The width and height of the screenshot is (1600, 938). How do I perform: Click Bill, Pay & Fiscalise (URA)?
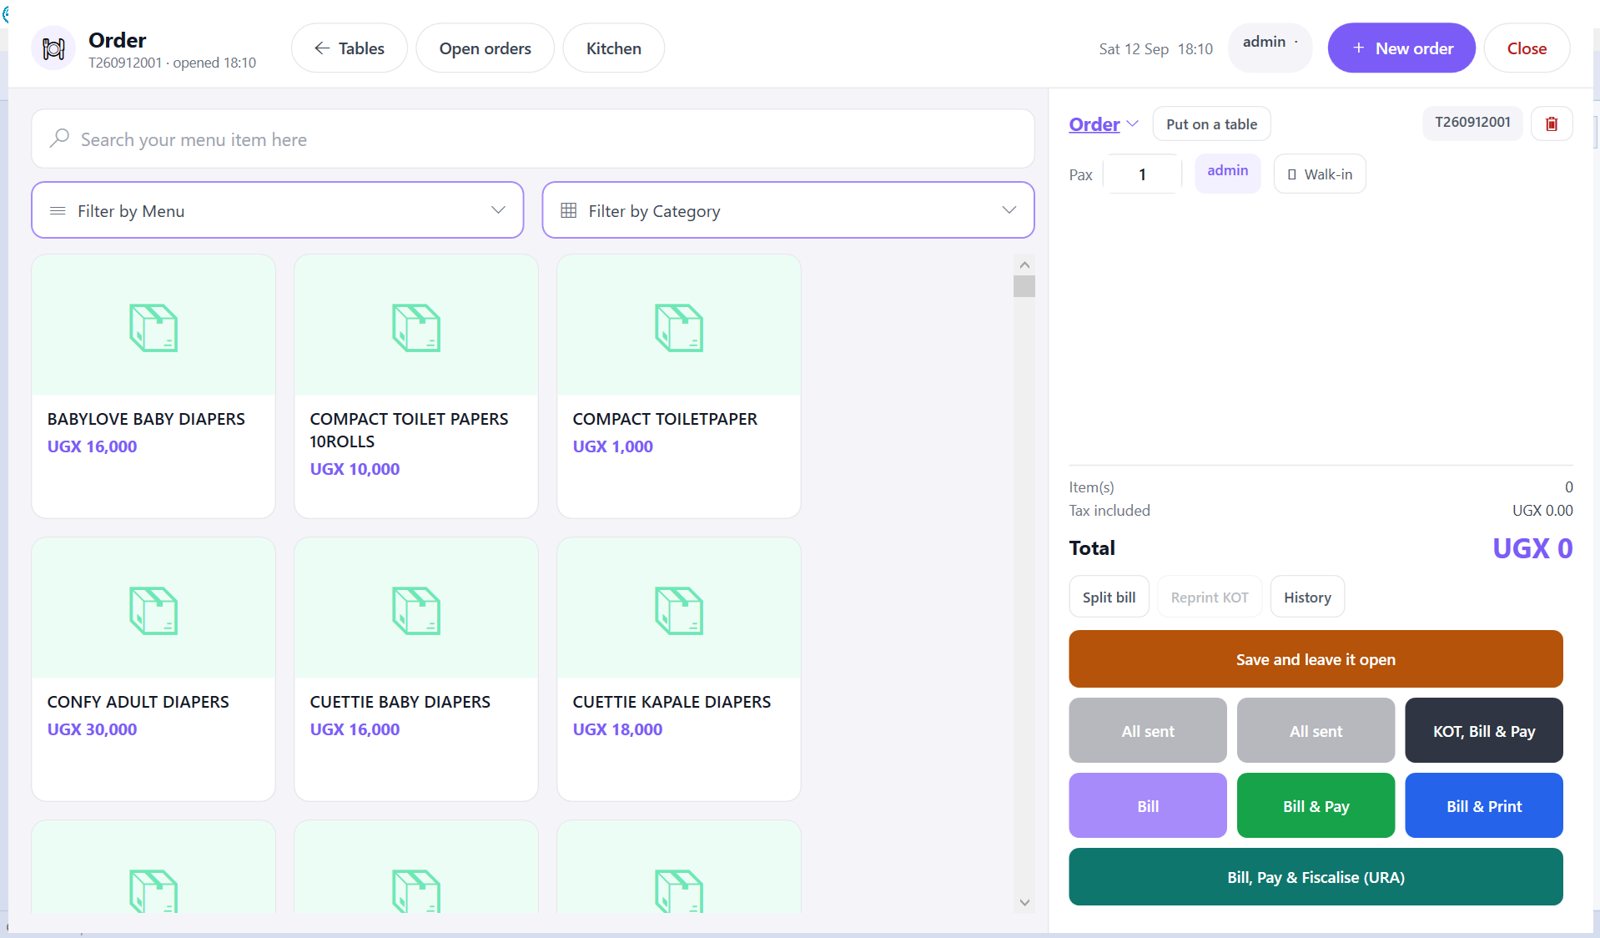pyautogui.click(x=1316, y=877)
